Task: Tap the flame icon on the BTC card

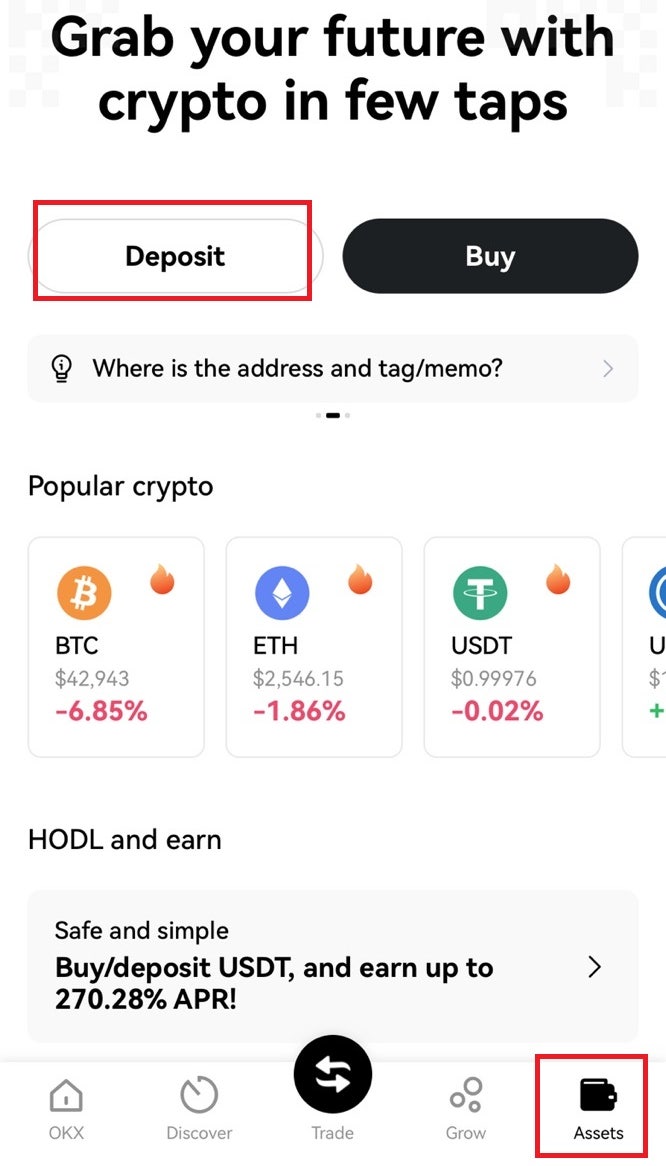Action: pyautogui.click(x=162, y=579)
